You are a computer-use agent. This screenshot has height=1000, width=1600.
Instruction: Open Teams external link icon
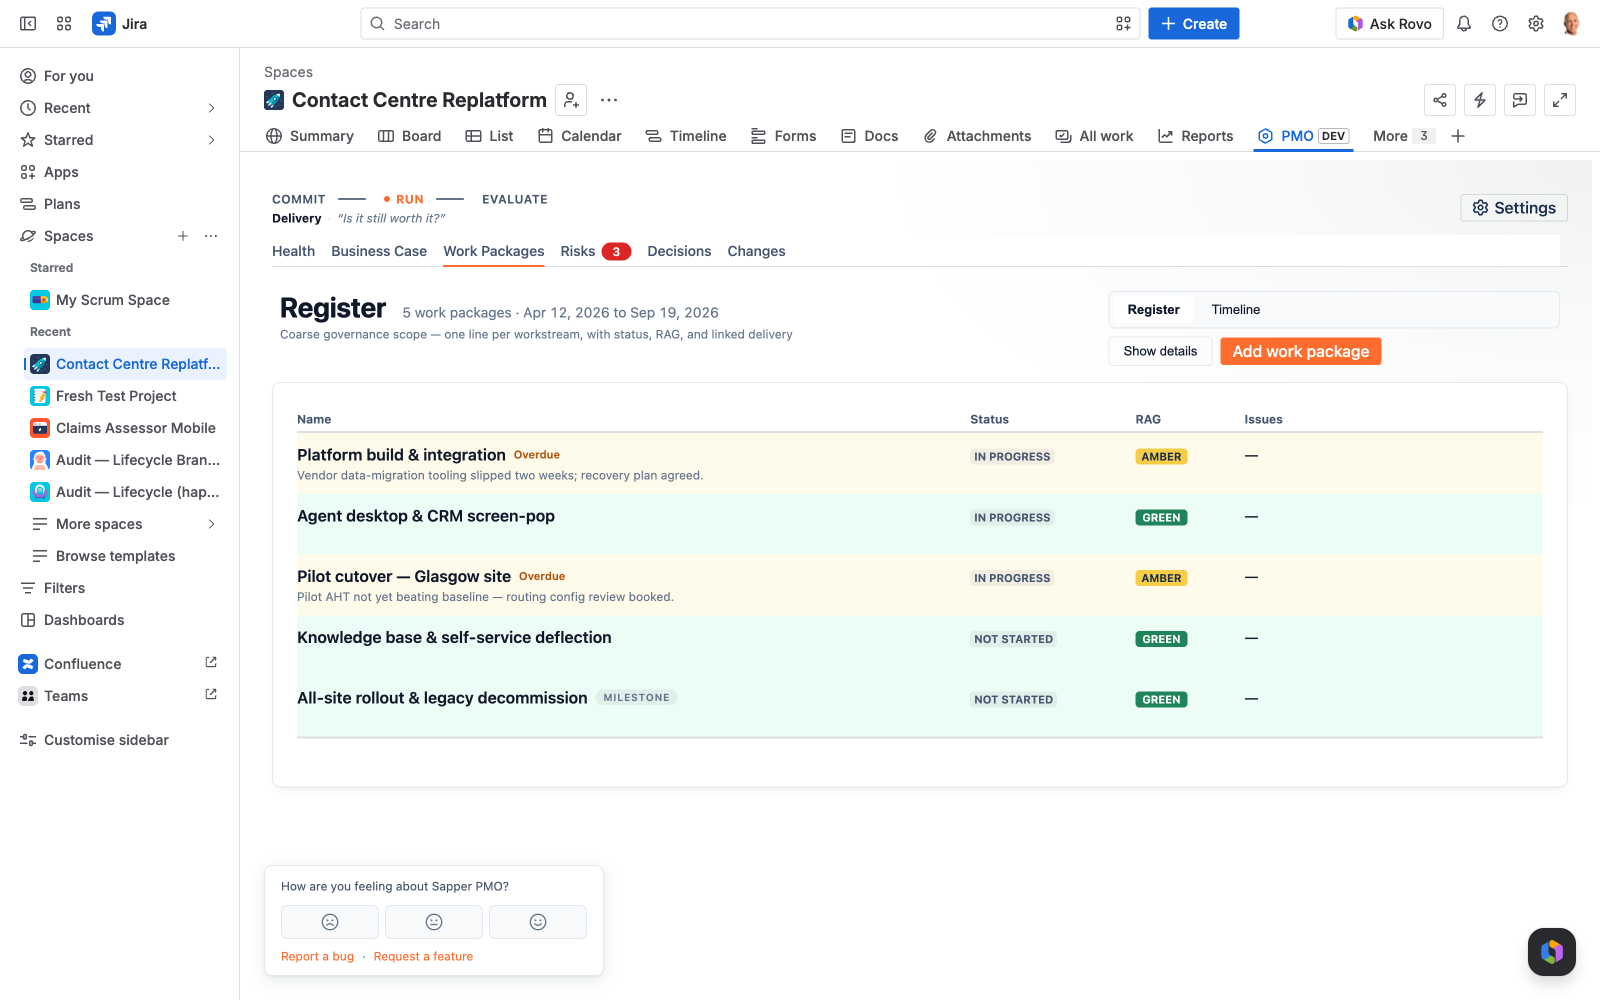point(211,695)
